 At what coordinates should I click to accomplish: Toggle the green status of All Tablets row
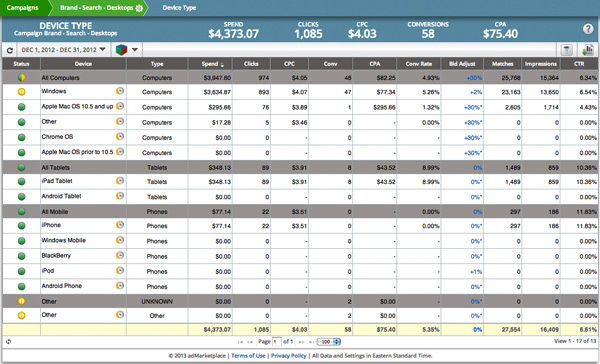coord(21,167)
